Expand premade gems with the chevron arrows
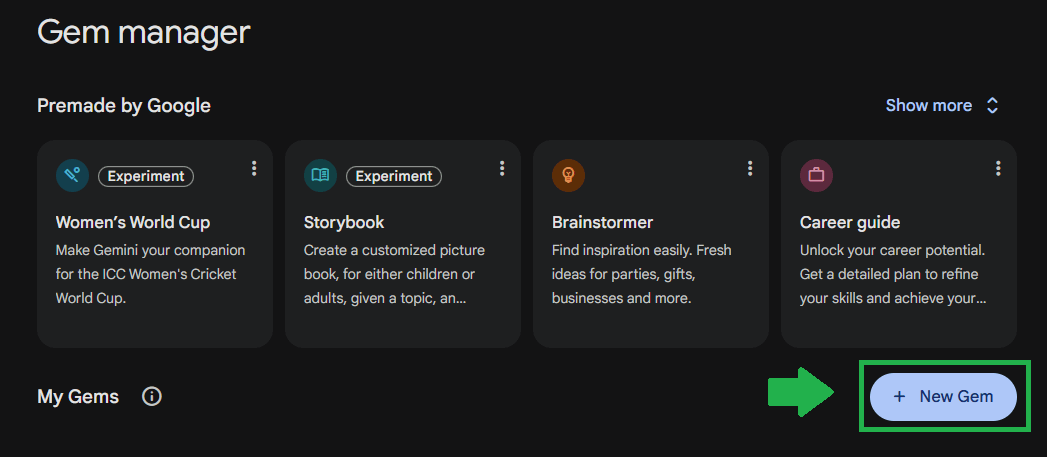The height and width of the screenshot is (457, 1047). [x=992, y=105]
